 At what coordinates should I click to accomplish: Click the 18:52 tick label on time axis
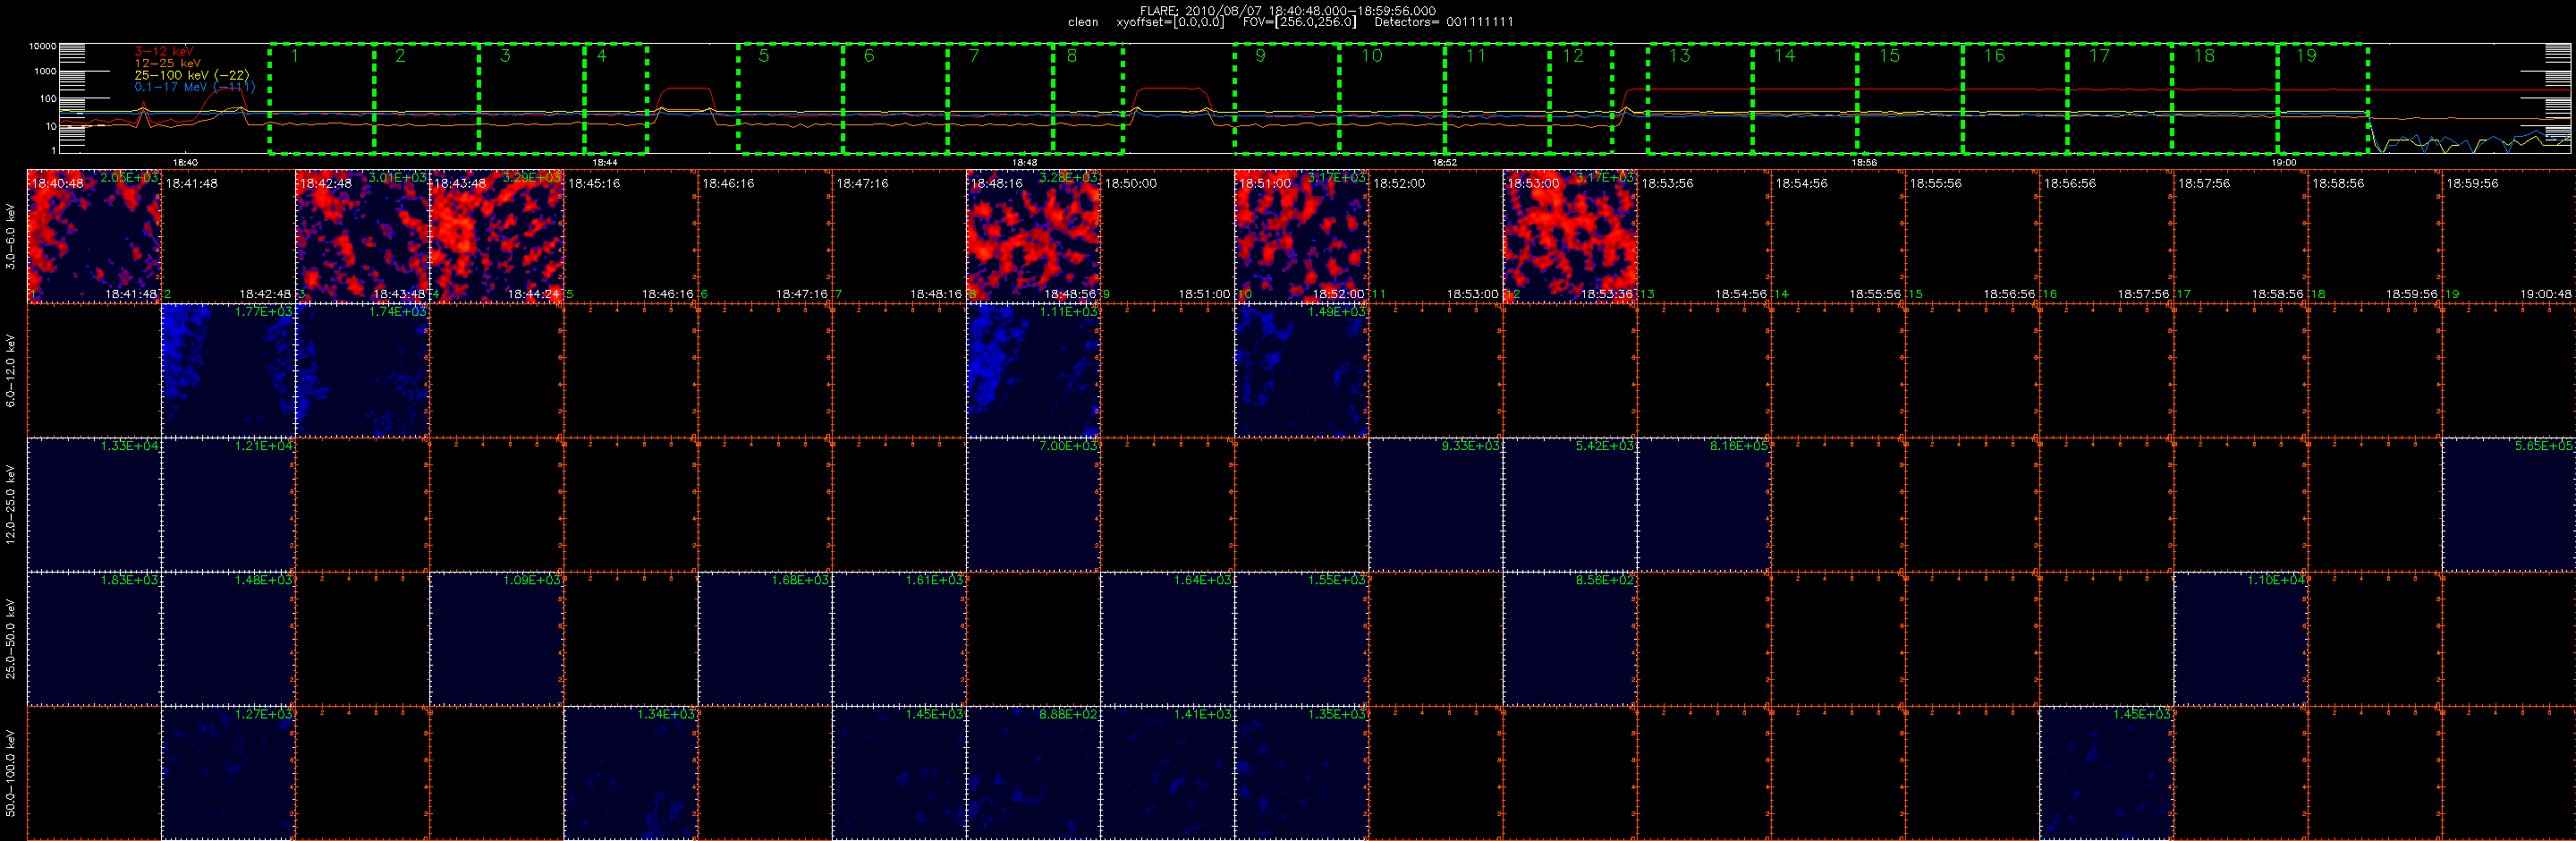1444,162
